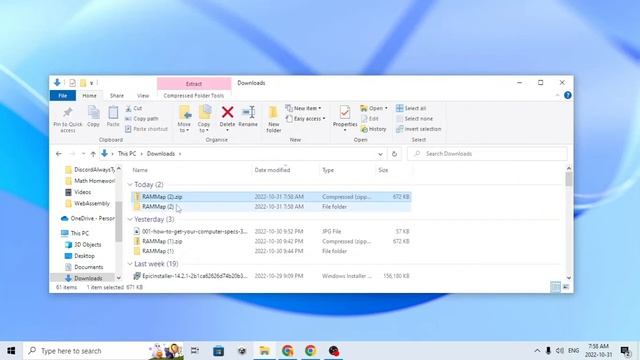Refresh the Downloads folder
This screenshot has width=640, height=360.
click(394, 154)
